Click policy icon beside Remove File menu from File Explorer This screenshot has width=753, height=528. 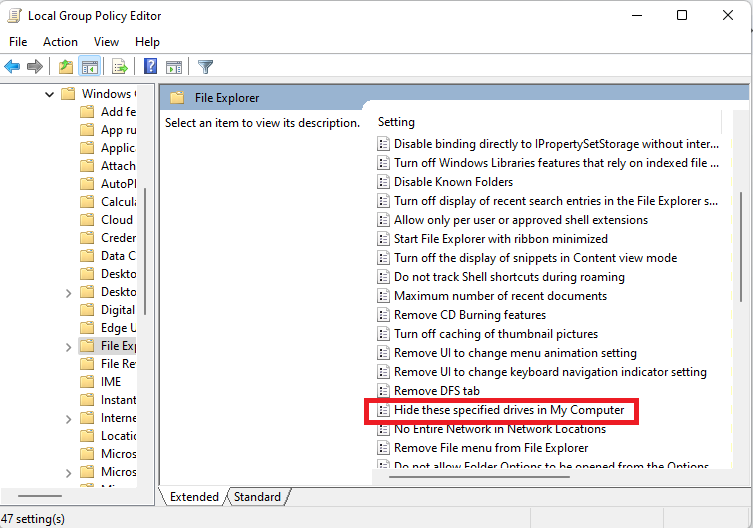(x=383, y=448)
